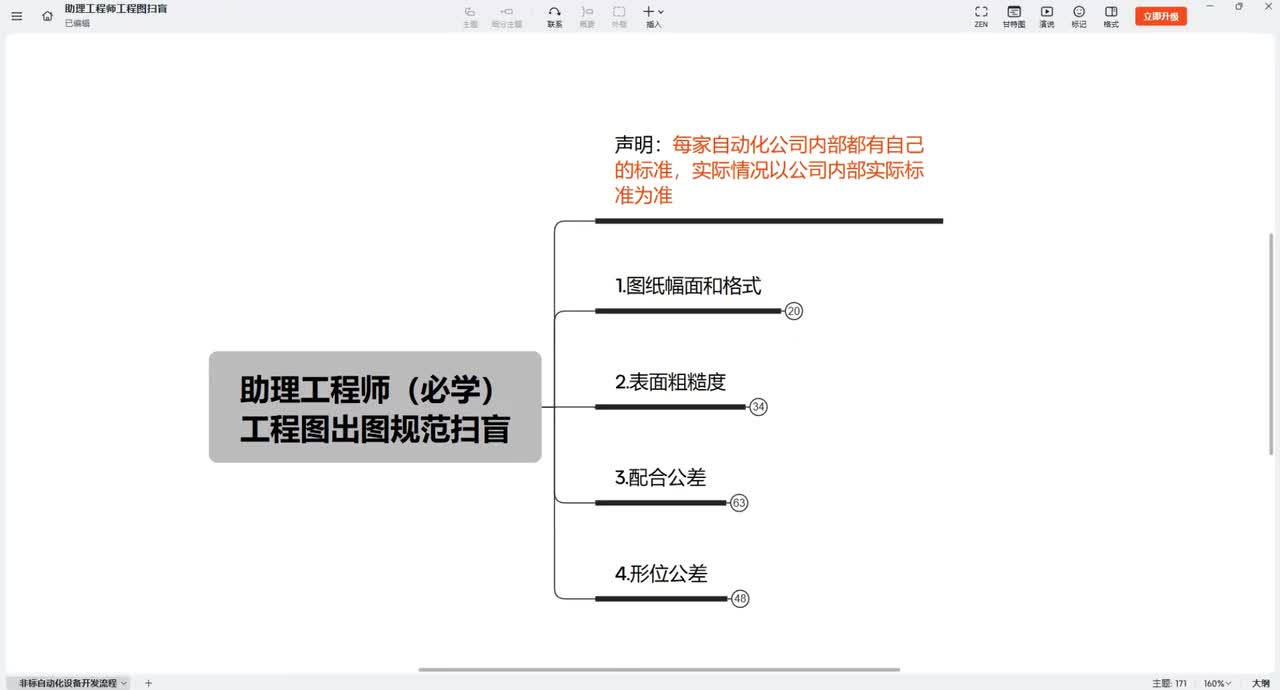Add a new sheet with plus button
This screenshot has width=1280, height=690.
148,683
